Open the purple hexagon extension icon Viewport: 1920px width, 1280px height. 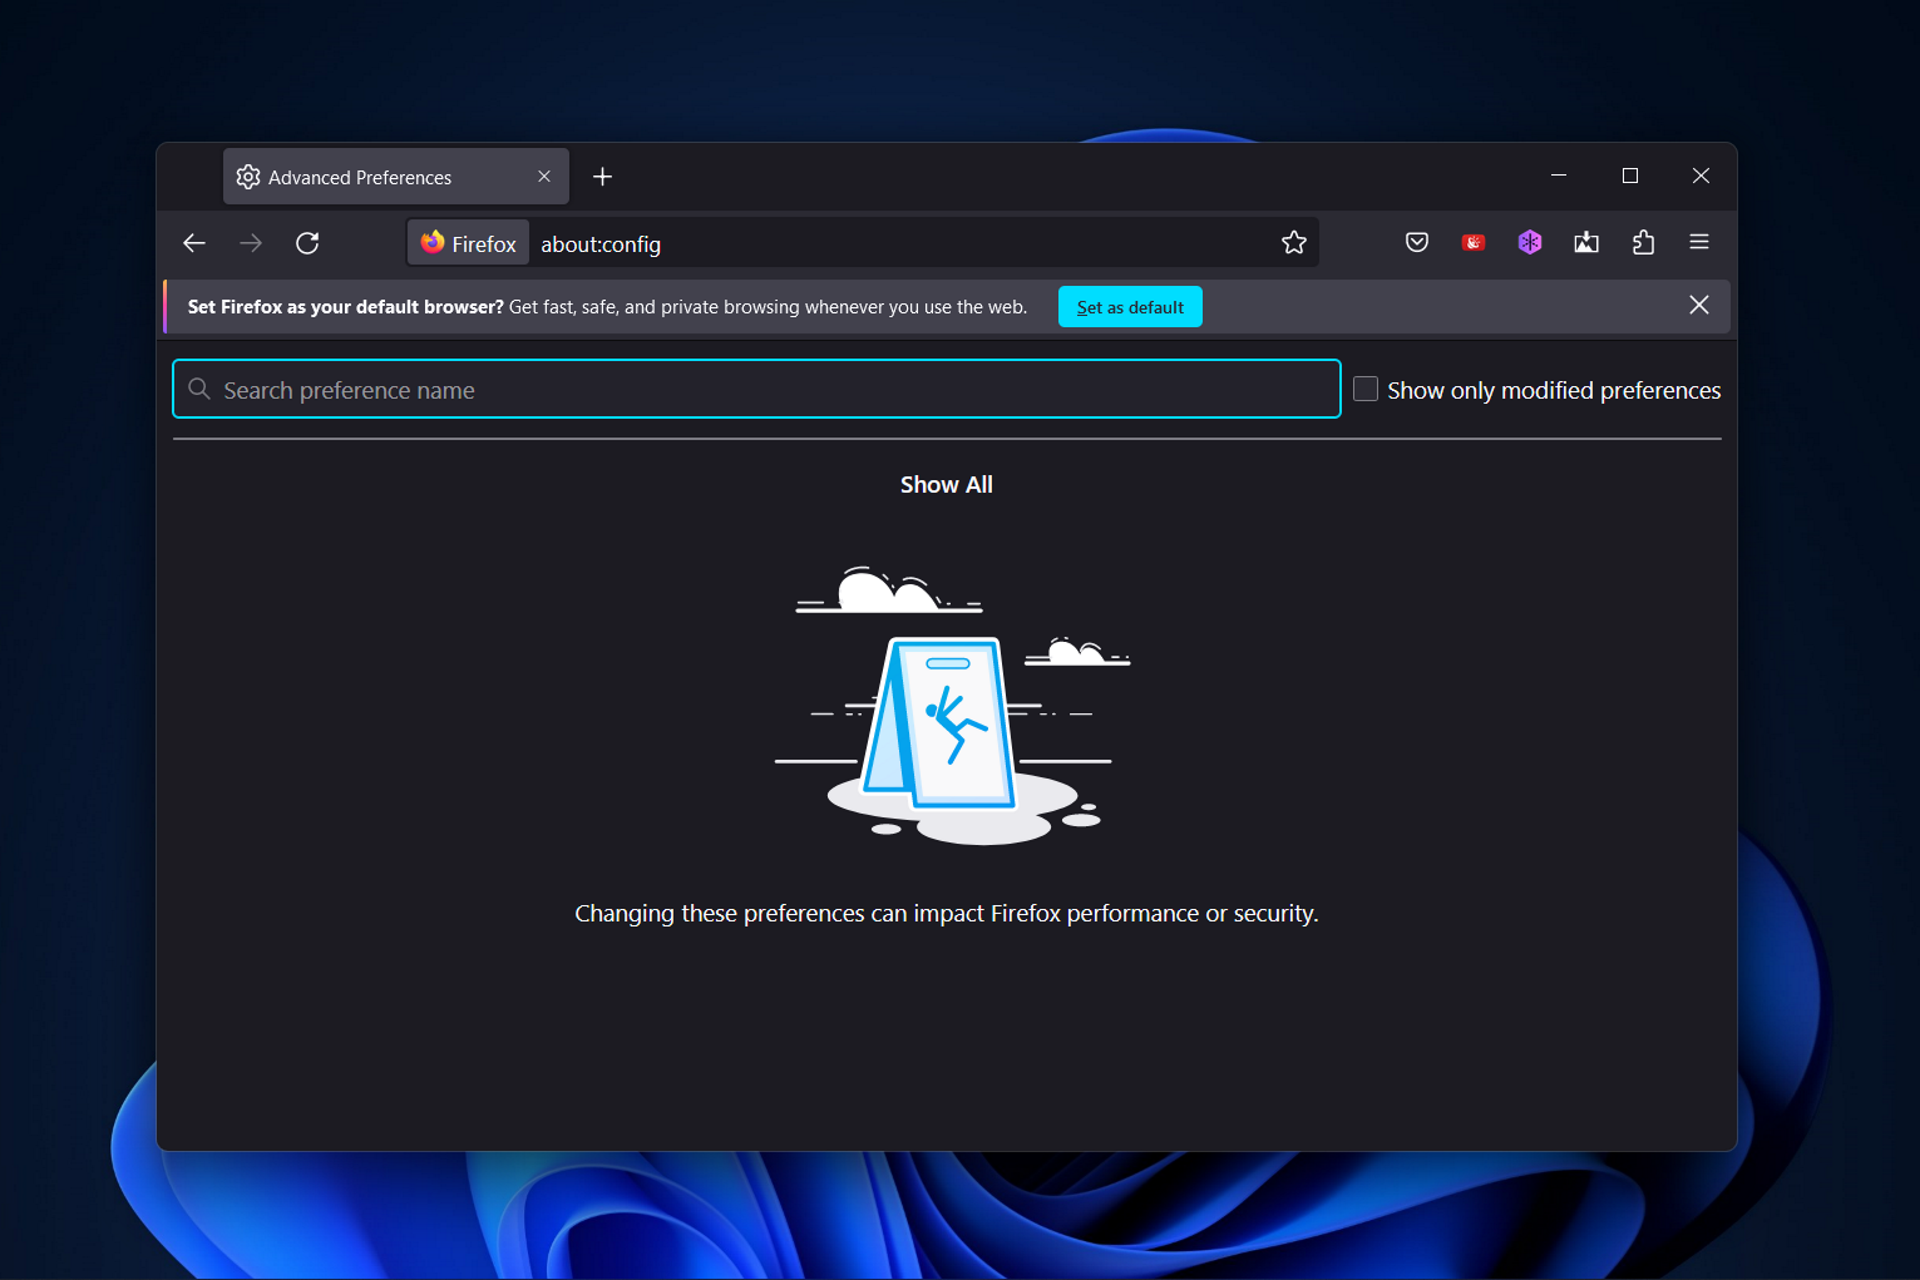tap(1530, 242)
